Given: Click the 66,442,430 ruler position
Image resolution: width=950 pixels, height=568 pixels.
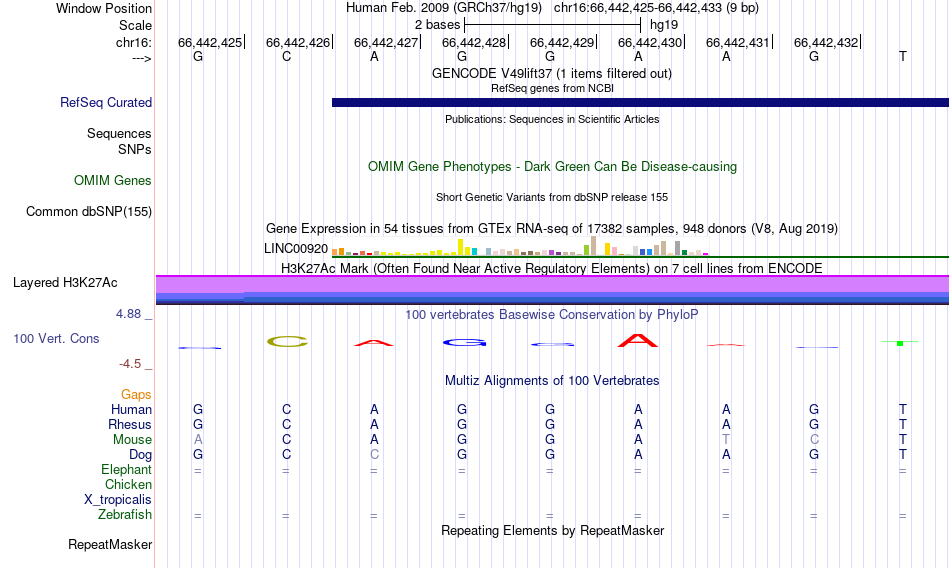Looking at the screenshot, I should pyautogui.click(x=649, y=42).
